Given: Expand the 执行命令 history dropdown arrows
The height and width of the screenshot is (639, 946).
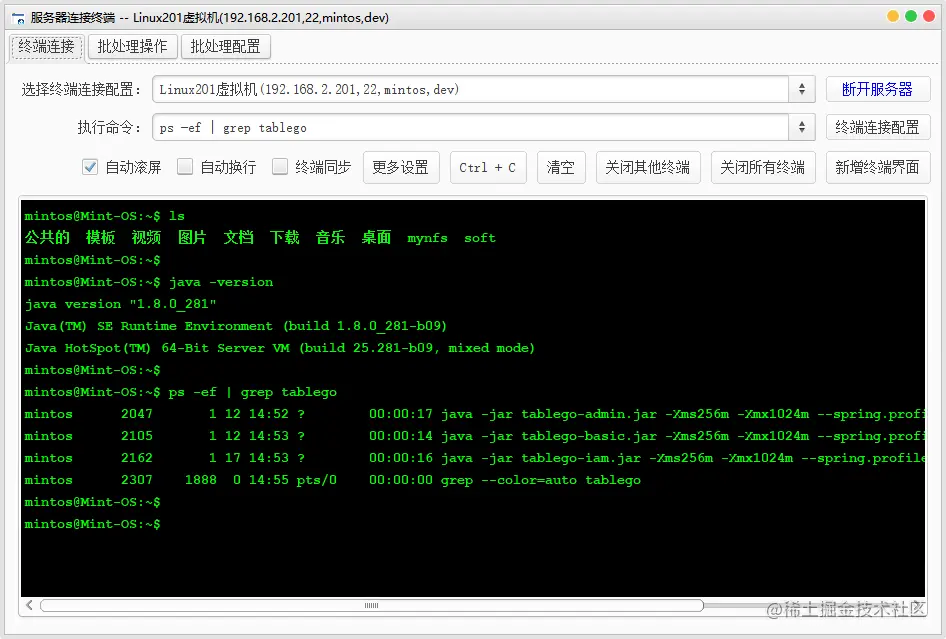Looking at the screenshot, I should click(802, 127).
